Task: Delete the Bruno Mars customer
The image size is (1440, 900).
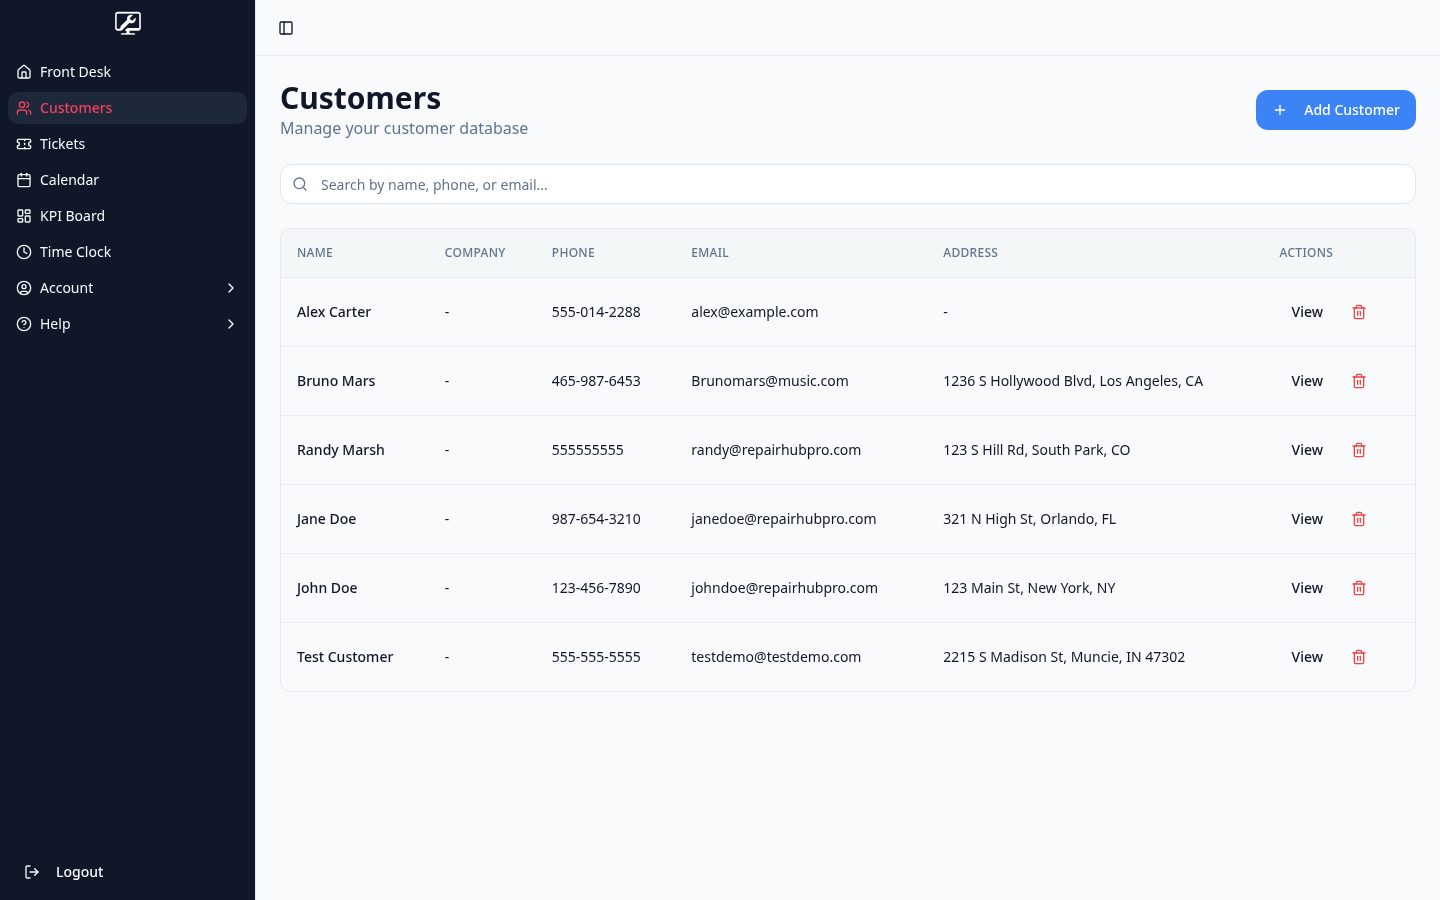Action: pos(1359,381)
